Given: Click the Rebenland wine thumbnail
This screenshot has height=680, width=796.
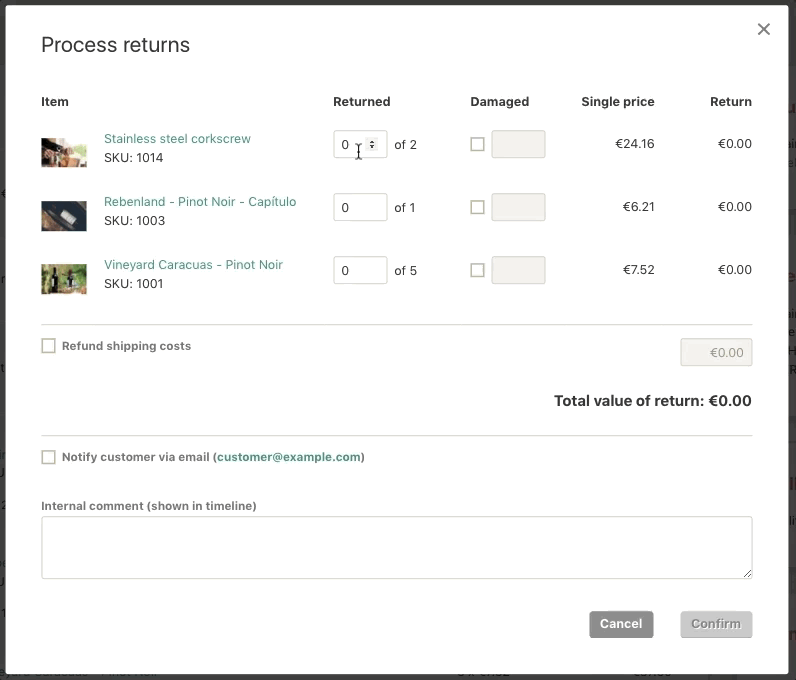Looking at the screenshot, I should 64,216.
